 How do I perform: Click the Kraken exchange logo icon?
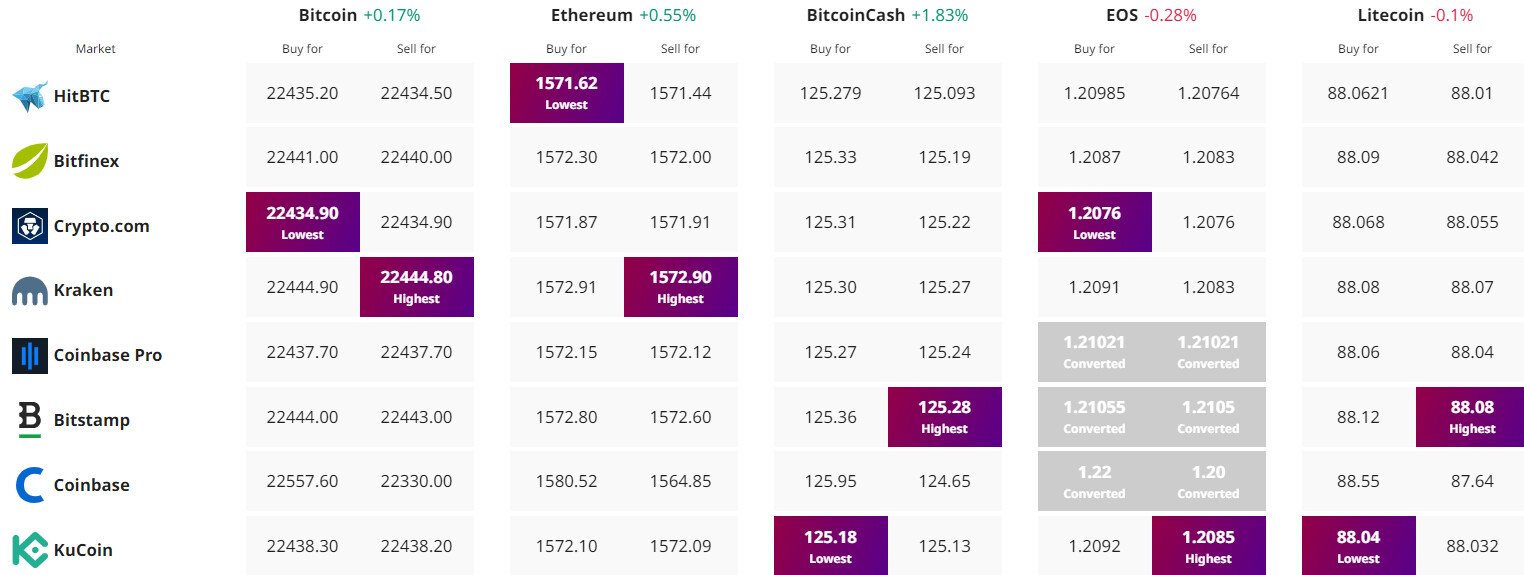coord(30,291)
